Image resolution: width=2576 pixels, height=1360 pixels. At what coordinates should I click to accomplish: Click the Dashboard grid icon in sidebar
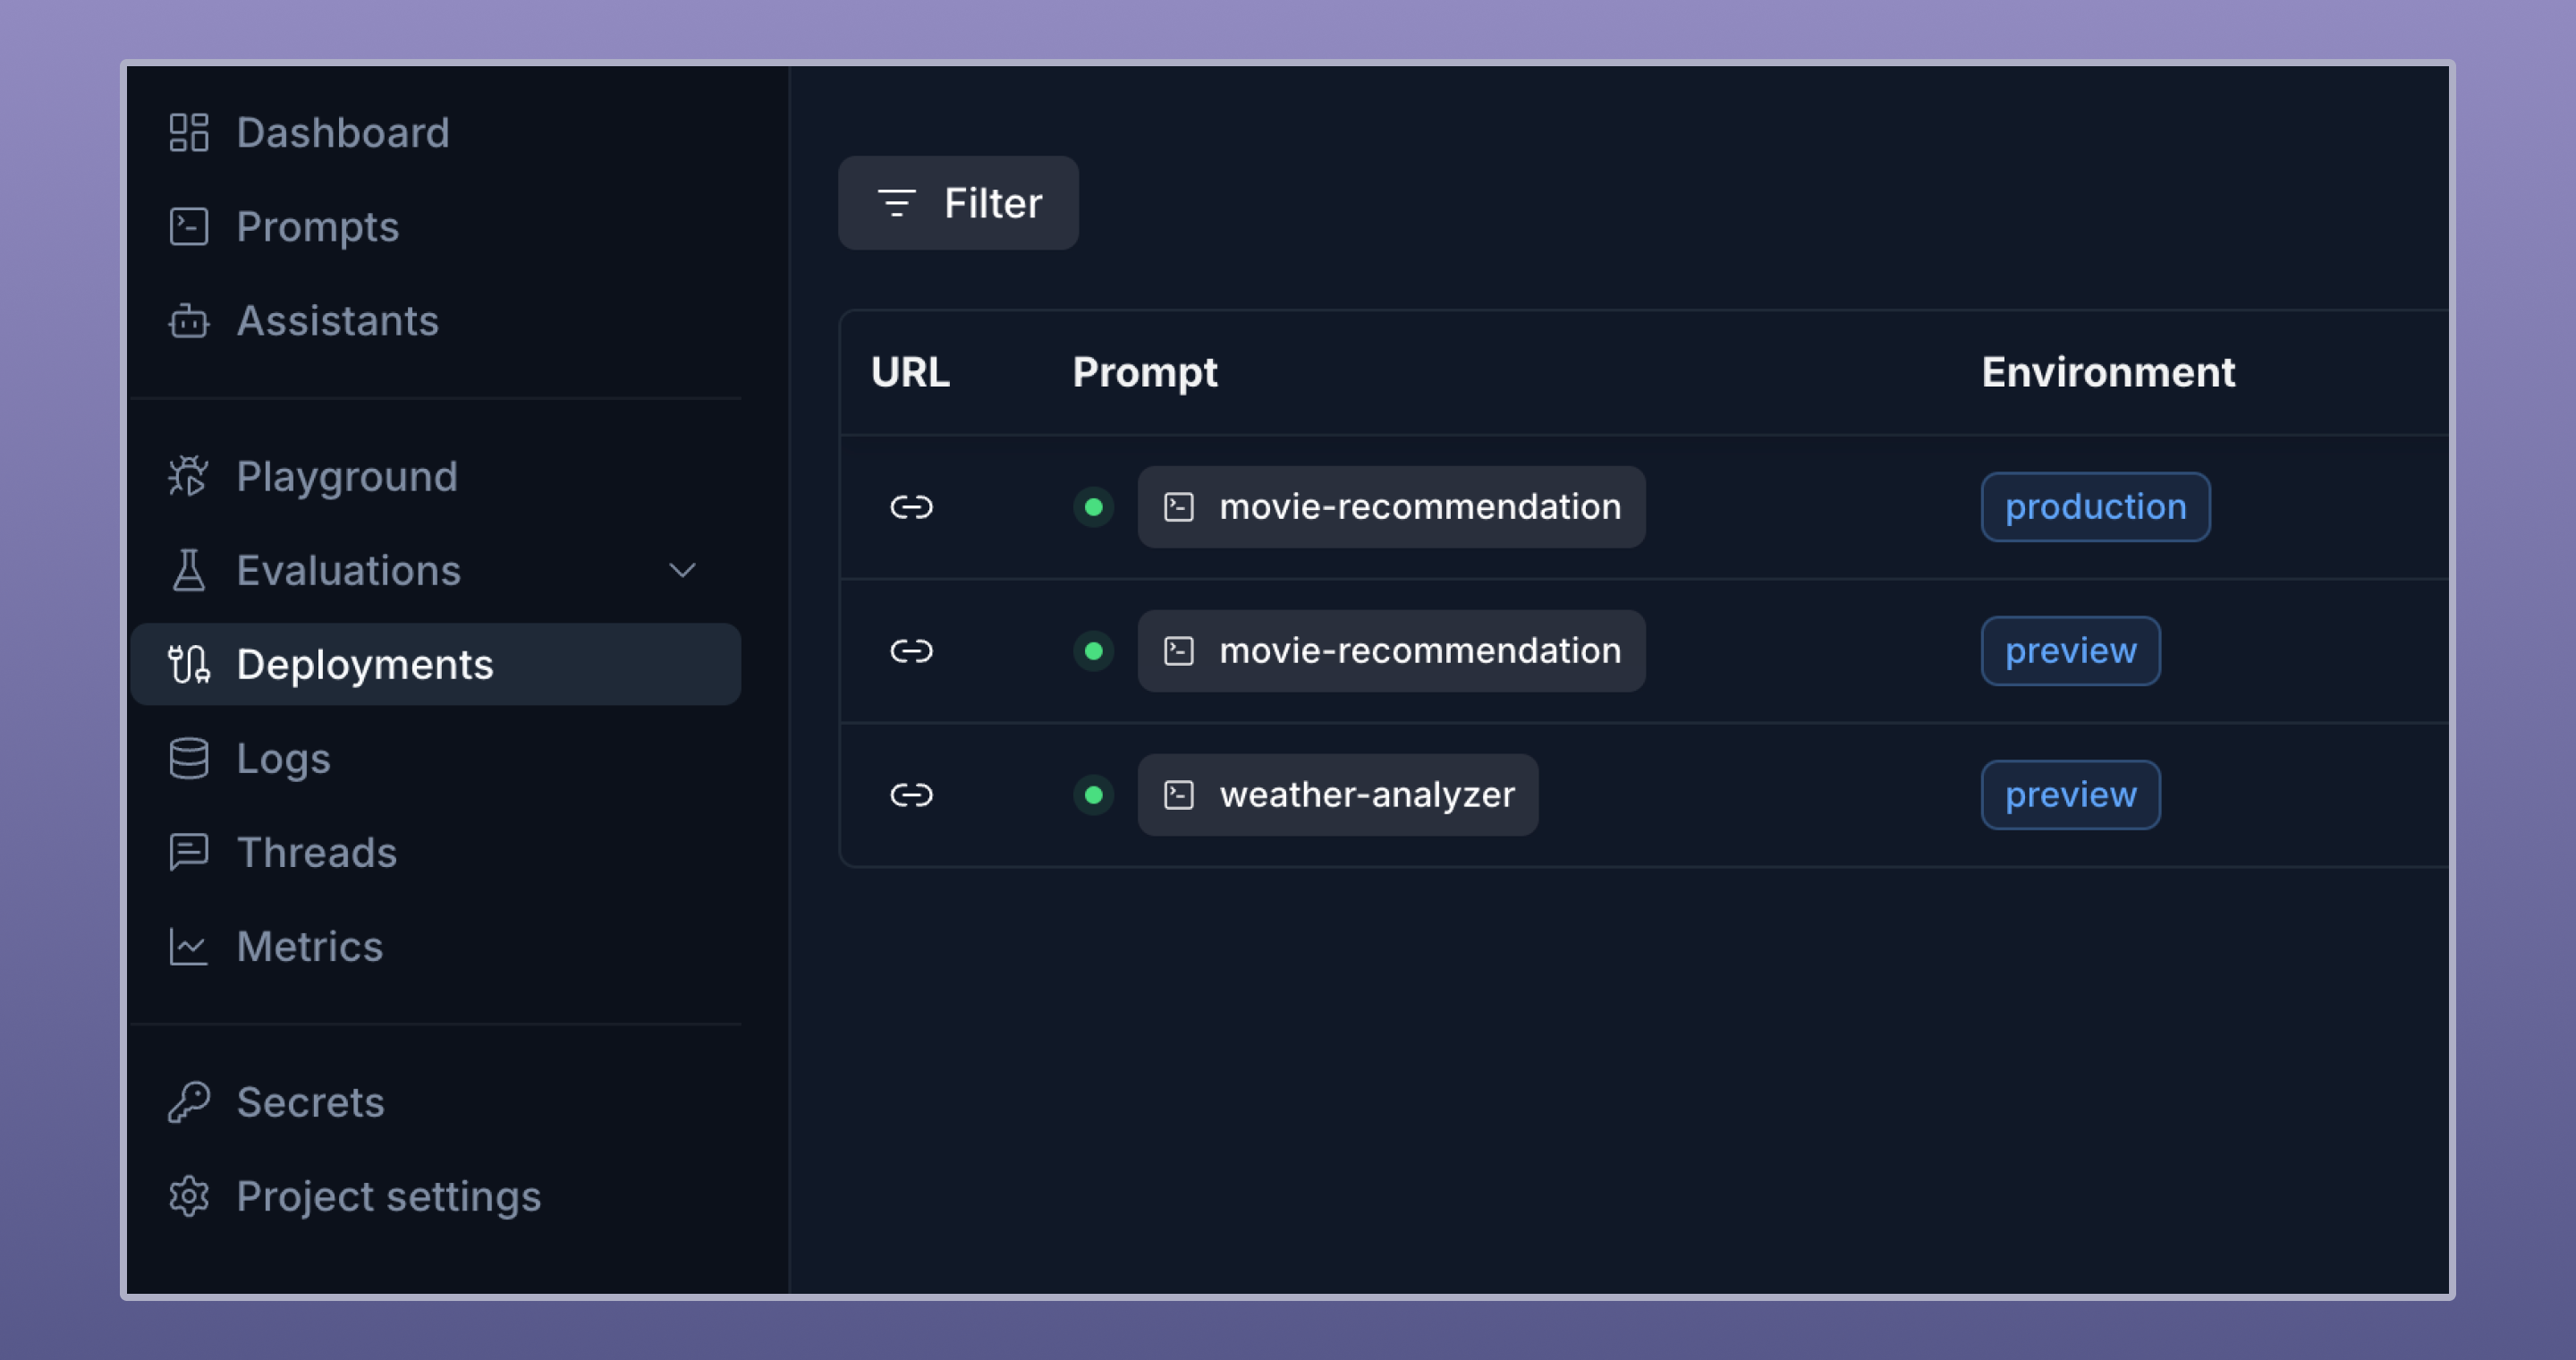[188, 132]
